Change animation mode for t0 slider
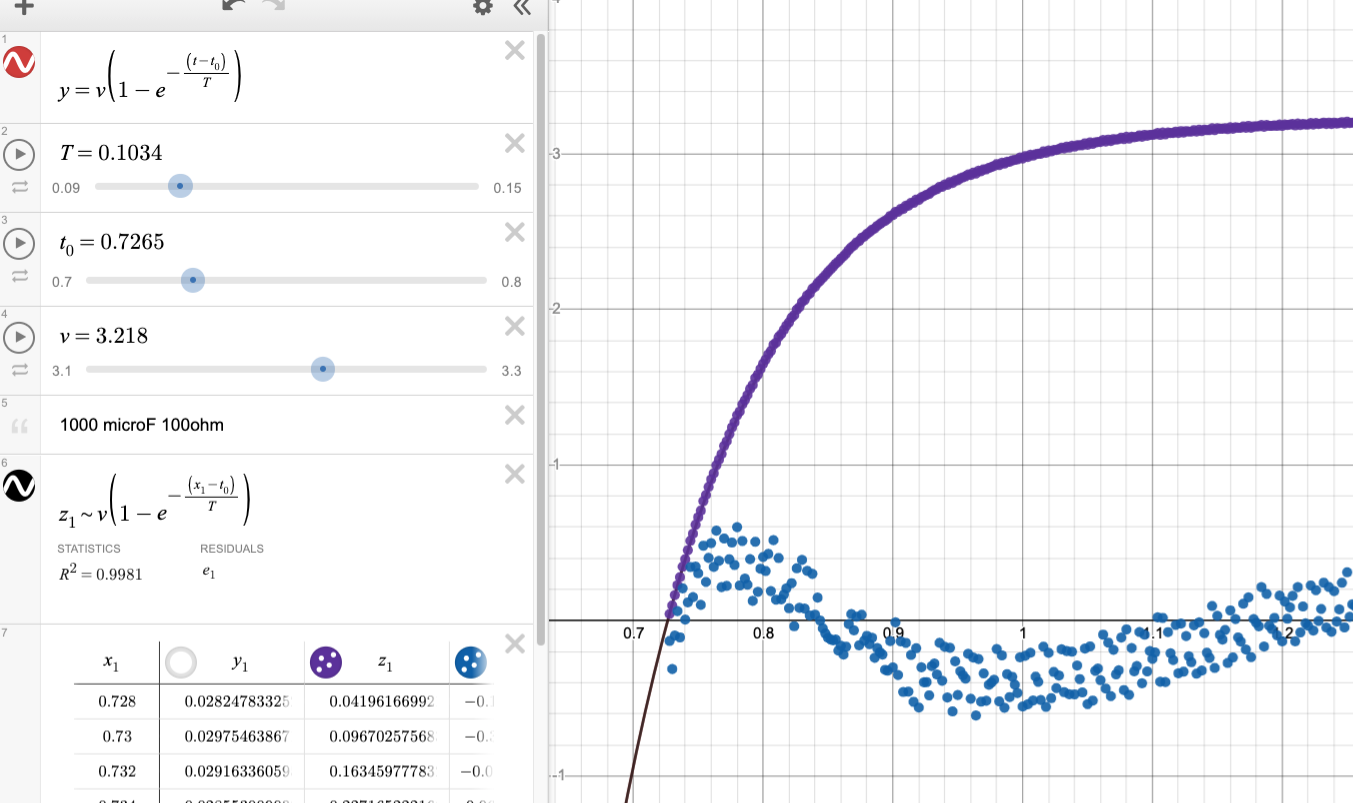Image resolution: width=1353 pixels, height=803 pixels. pyautogui.click(x=19, y=276)
